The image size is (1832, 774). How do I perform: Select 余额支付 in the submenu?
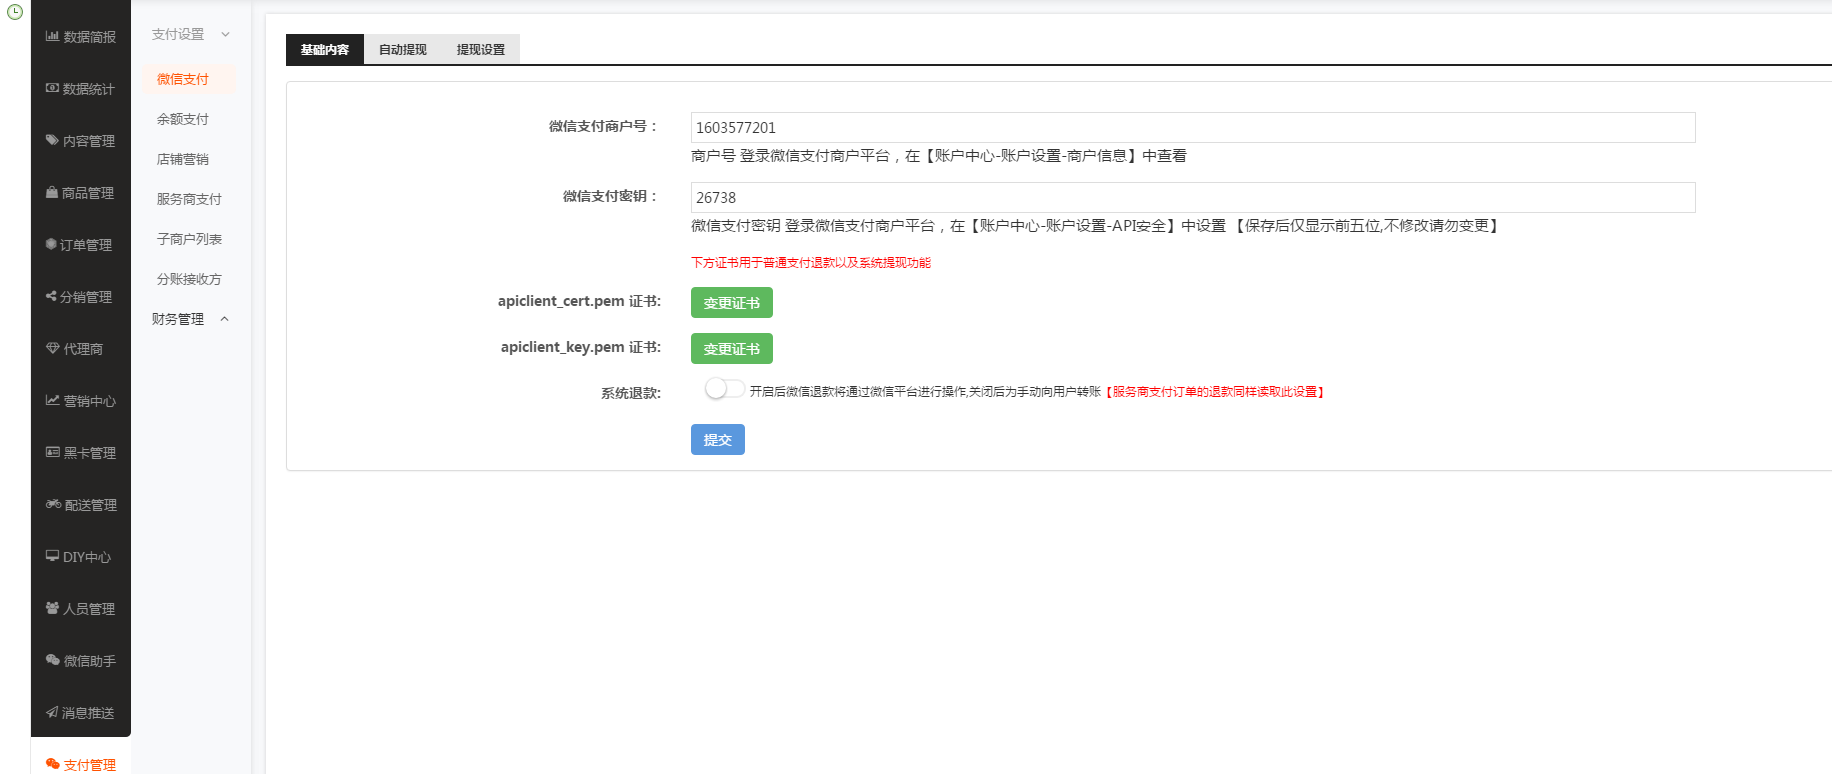[183, 119]
